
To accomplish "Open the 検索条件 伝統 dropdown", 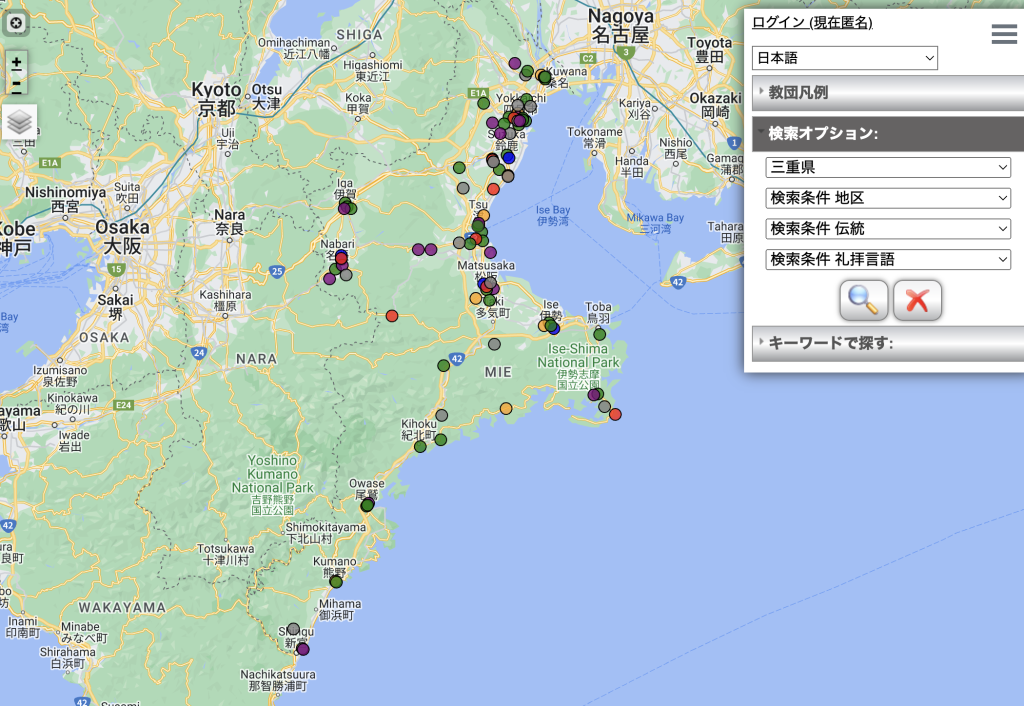I will point(888,229).
